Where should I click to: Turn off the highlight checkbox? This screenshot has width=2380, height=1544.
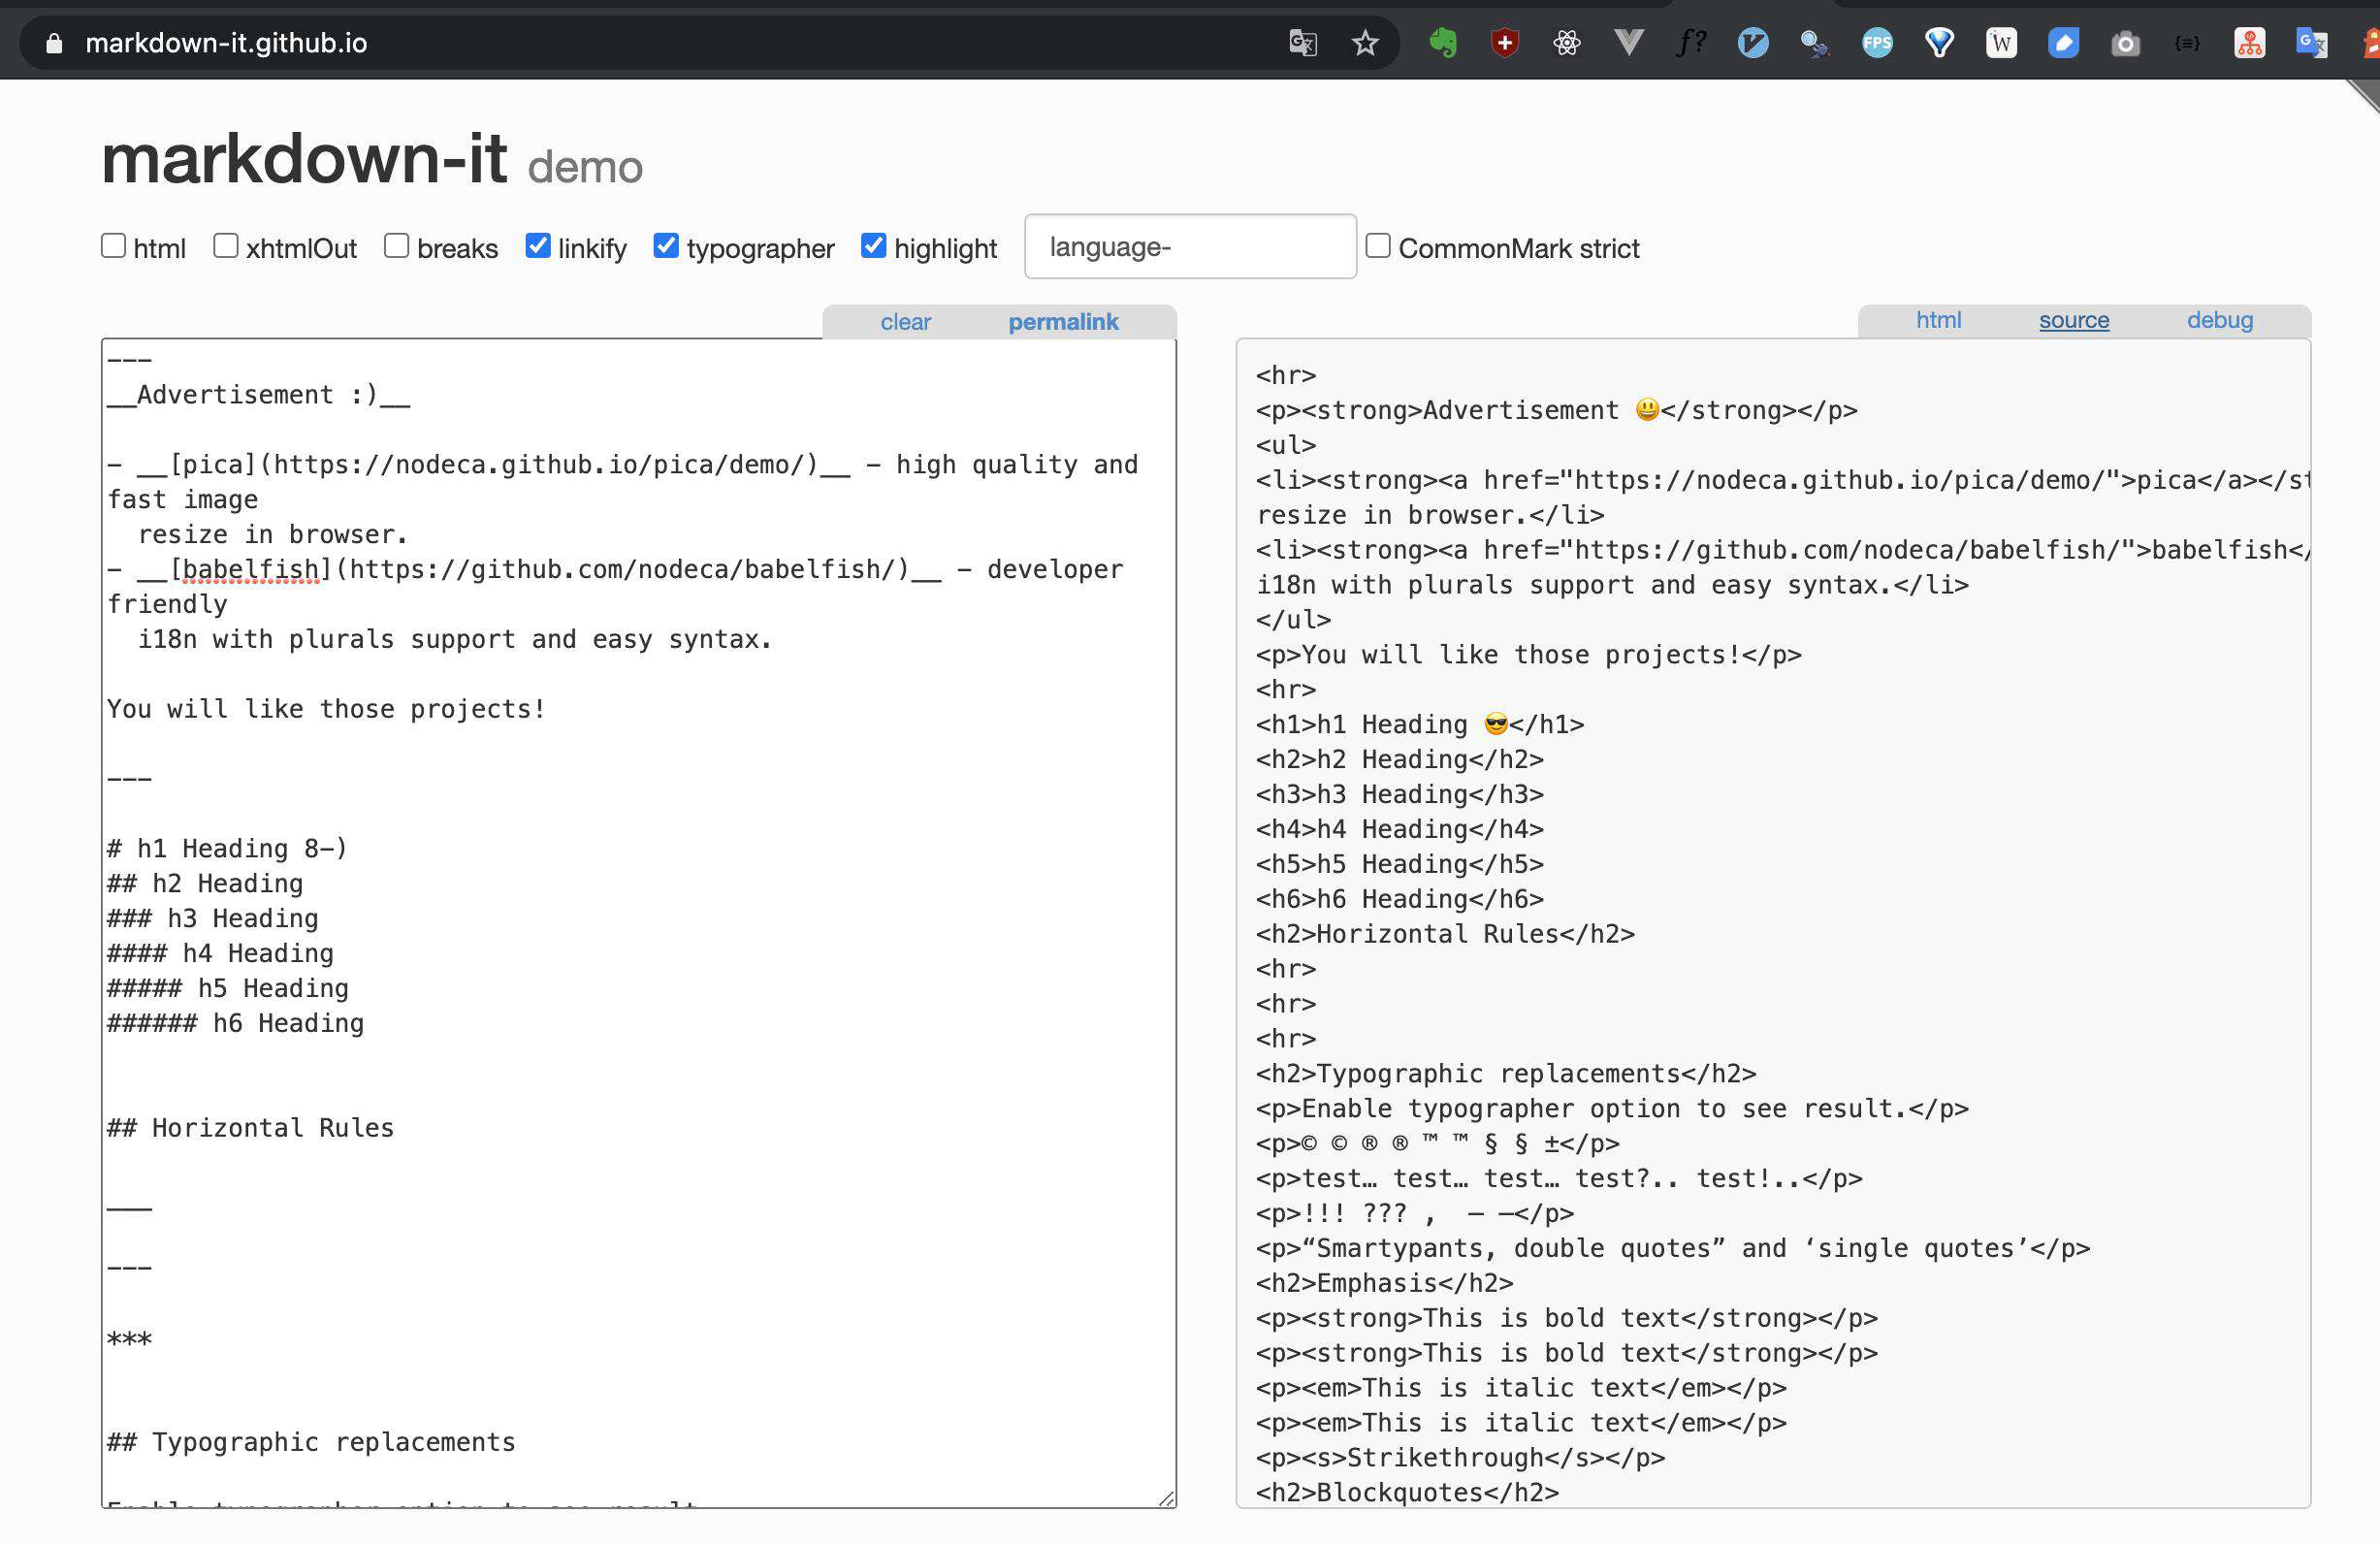click(874, 245)
